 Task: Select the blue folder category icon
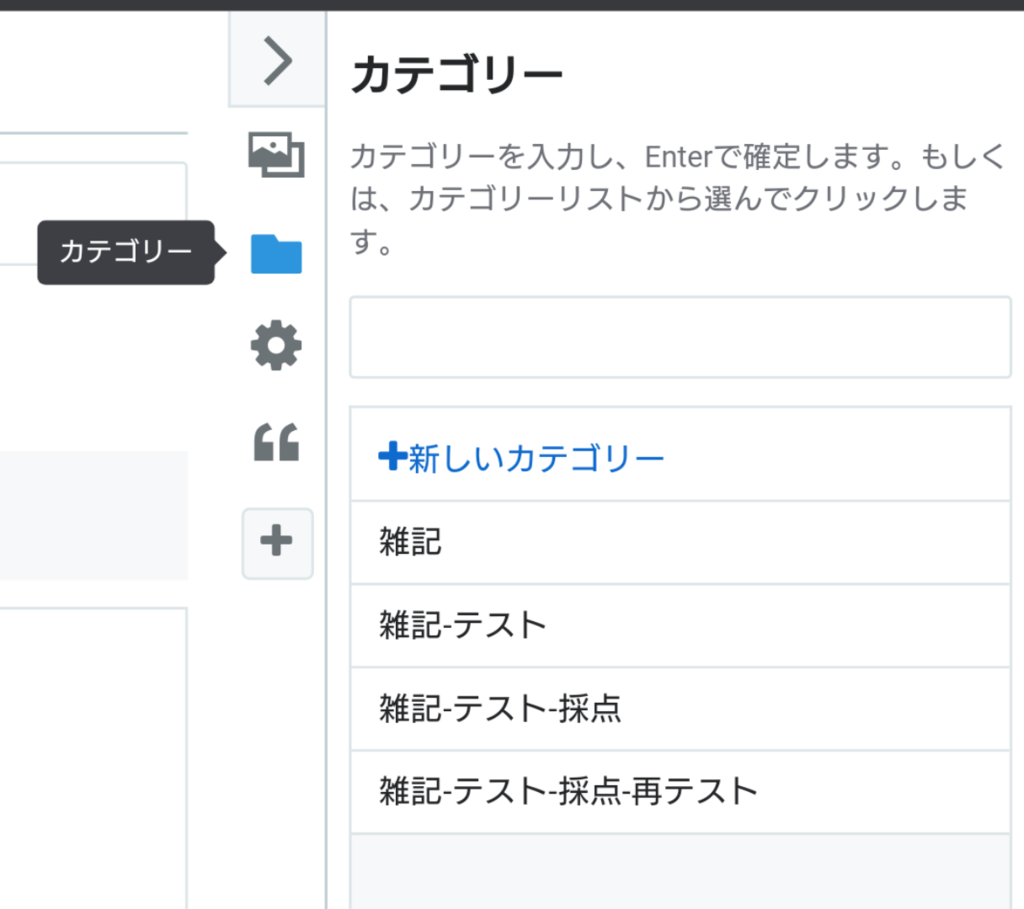pyautogui.click(x=277, y=254)
